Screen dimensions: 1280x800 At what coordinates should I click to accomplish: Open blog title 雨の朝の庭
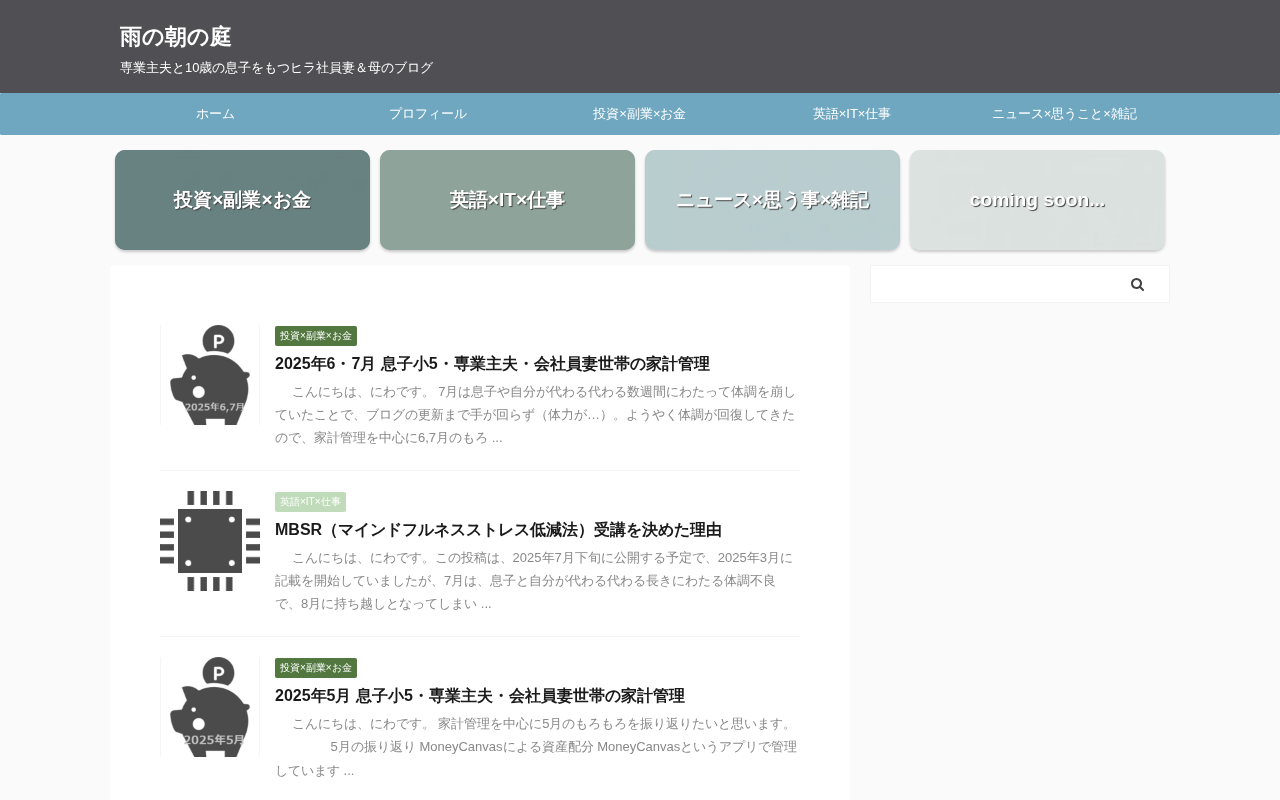pos(176,37)
